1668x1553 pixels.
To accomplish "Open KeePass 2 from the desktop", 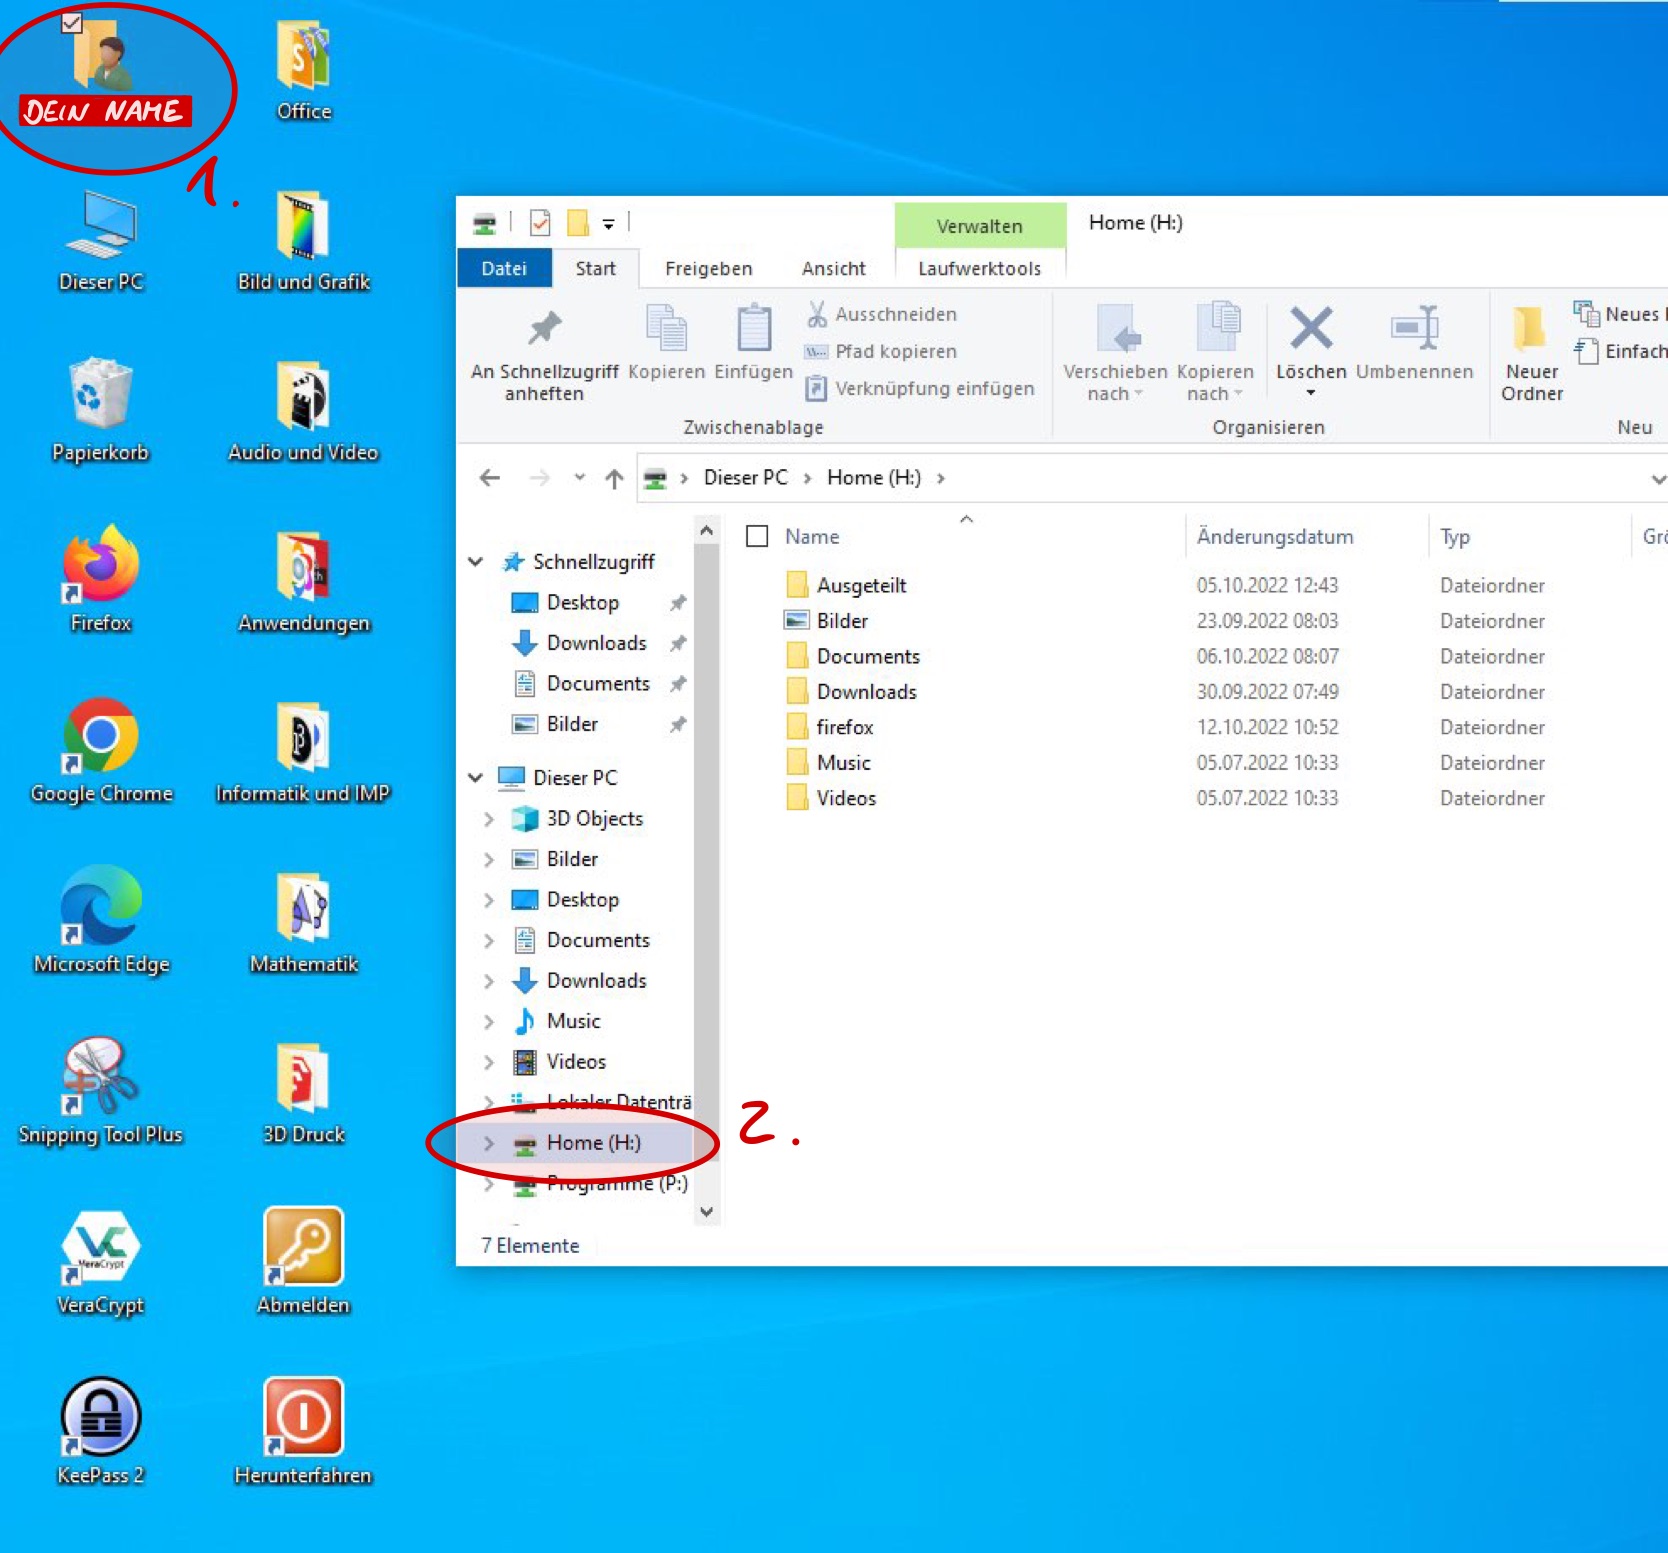I will pos(101,1417).
